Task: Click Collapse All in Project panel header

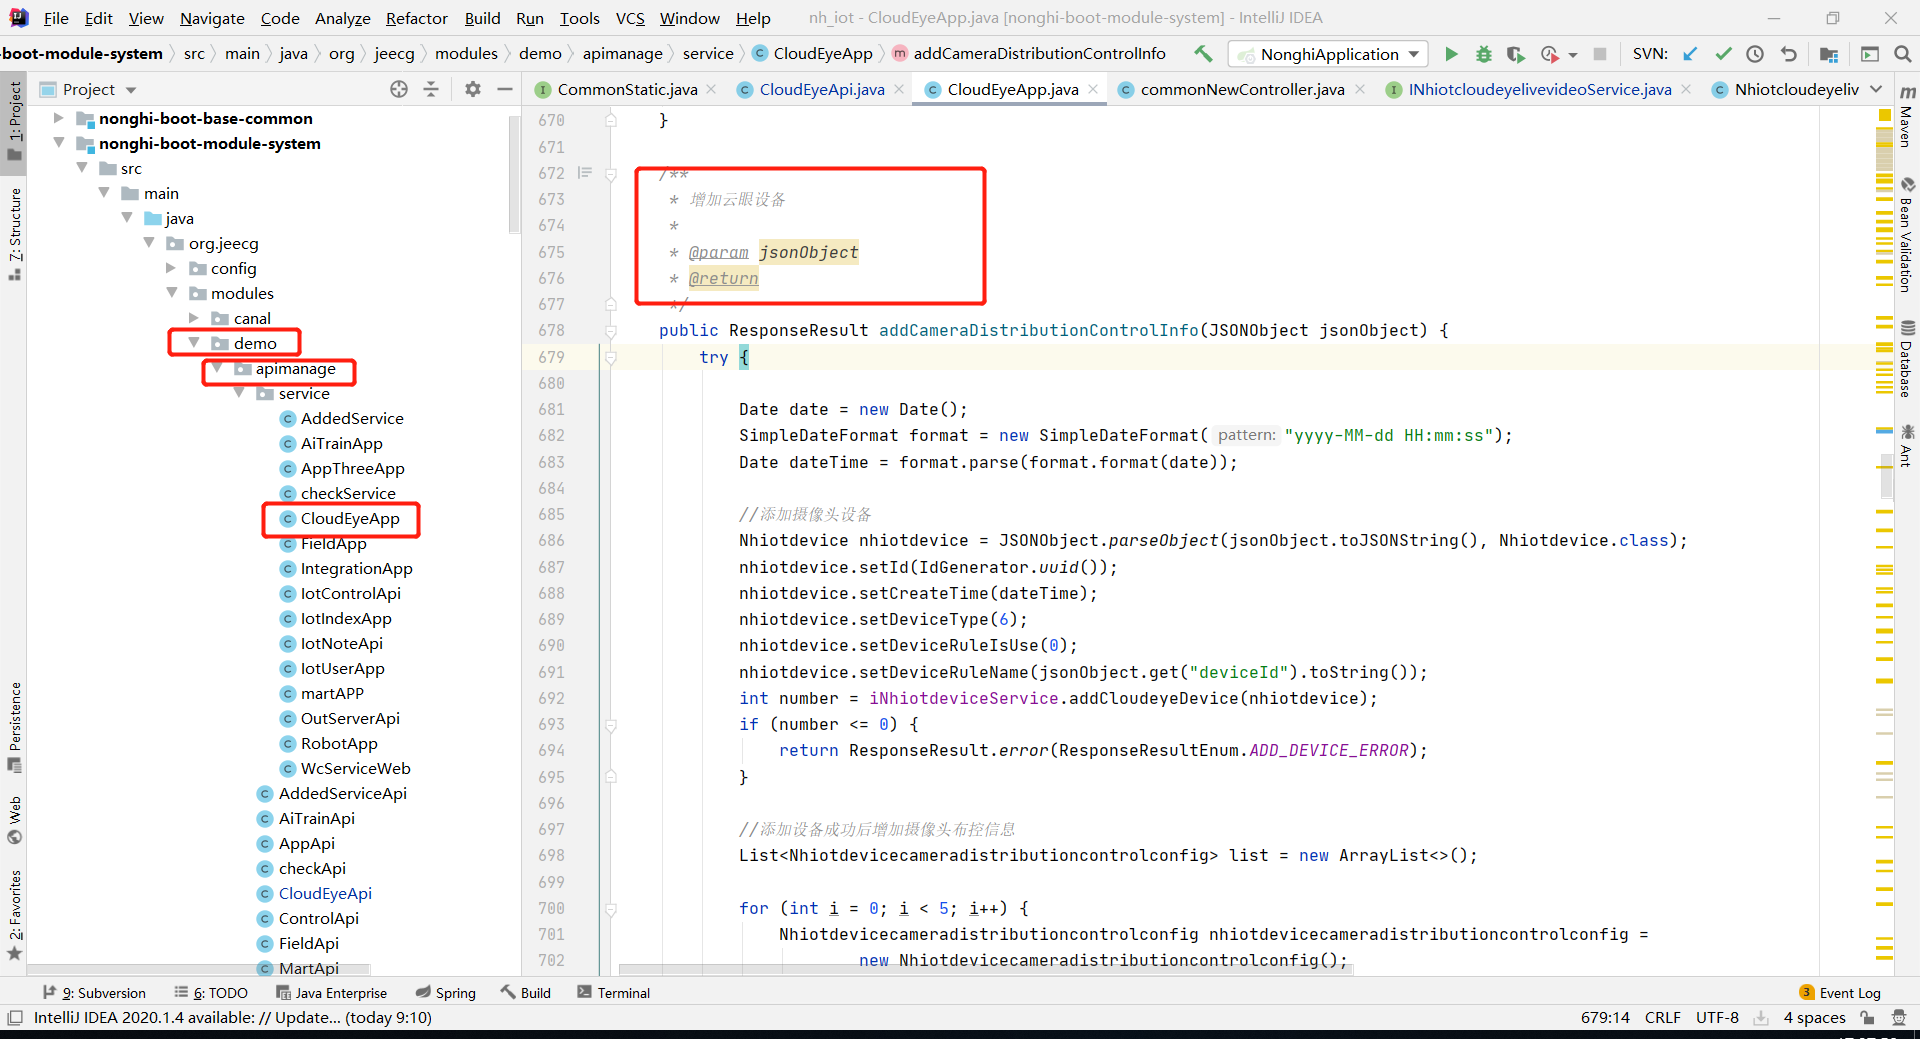Action: 431,89
